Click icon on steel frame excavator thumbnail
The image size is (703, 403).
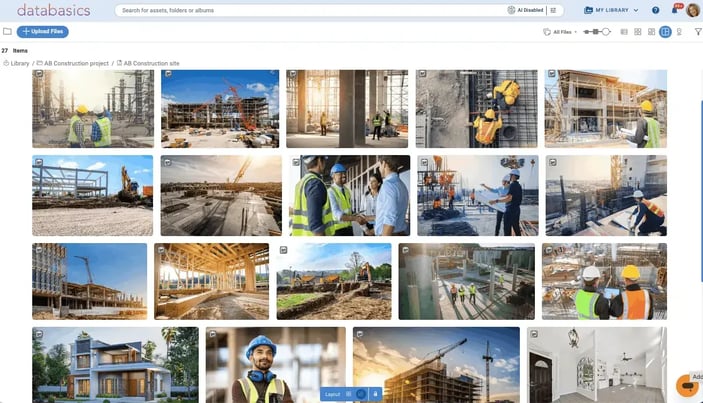pos(39,162)
